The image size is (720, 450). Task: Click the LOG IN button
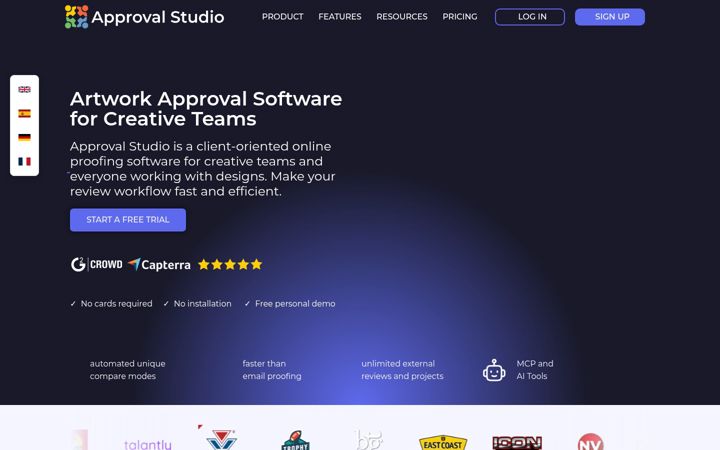(x=530, y=17)
